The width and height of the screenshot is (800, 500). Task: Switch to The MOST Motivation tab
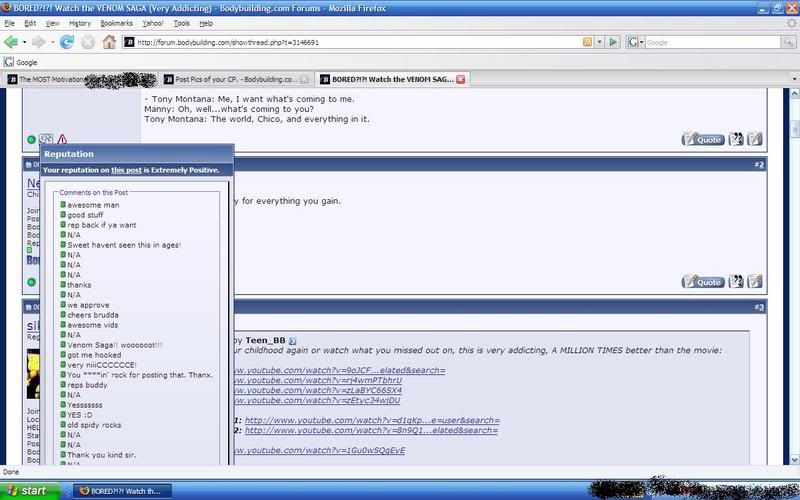pos(82,79)
